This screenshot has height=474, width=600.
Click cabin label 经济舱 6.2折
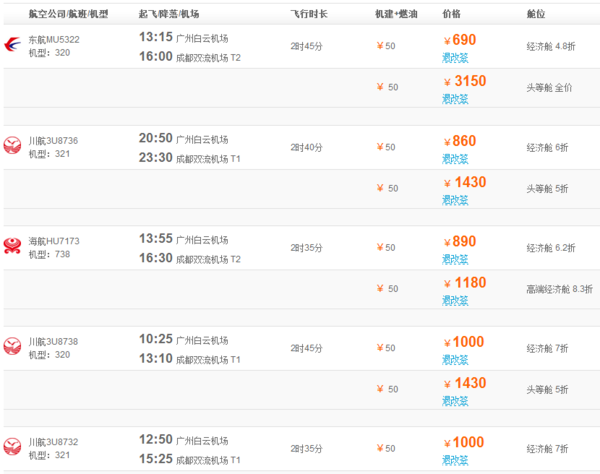coord(551,248)
